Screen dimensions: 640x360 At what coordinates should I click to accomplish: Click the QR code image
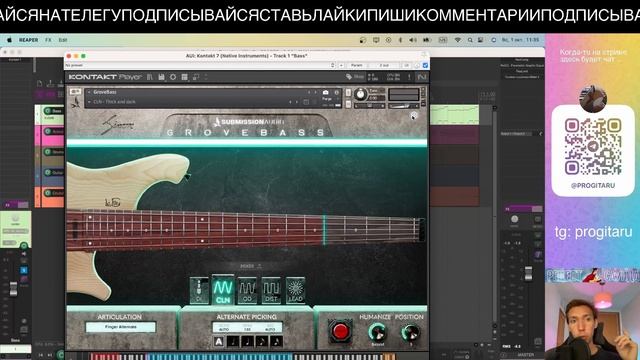[593, 146]
